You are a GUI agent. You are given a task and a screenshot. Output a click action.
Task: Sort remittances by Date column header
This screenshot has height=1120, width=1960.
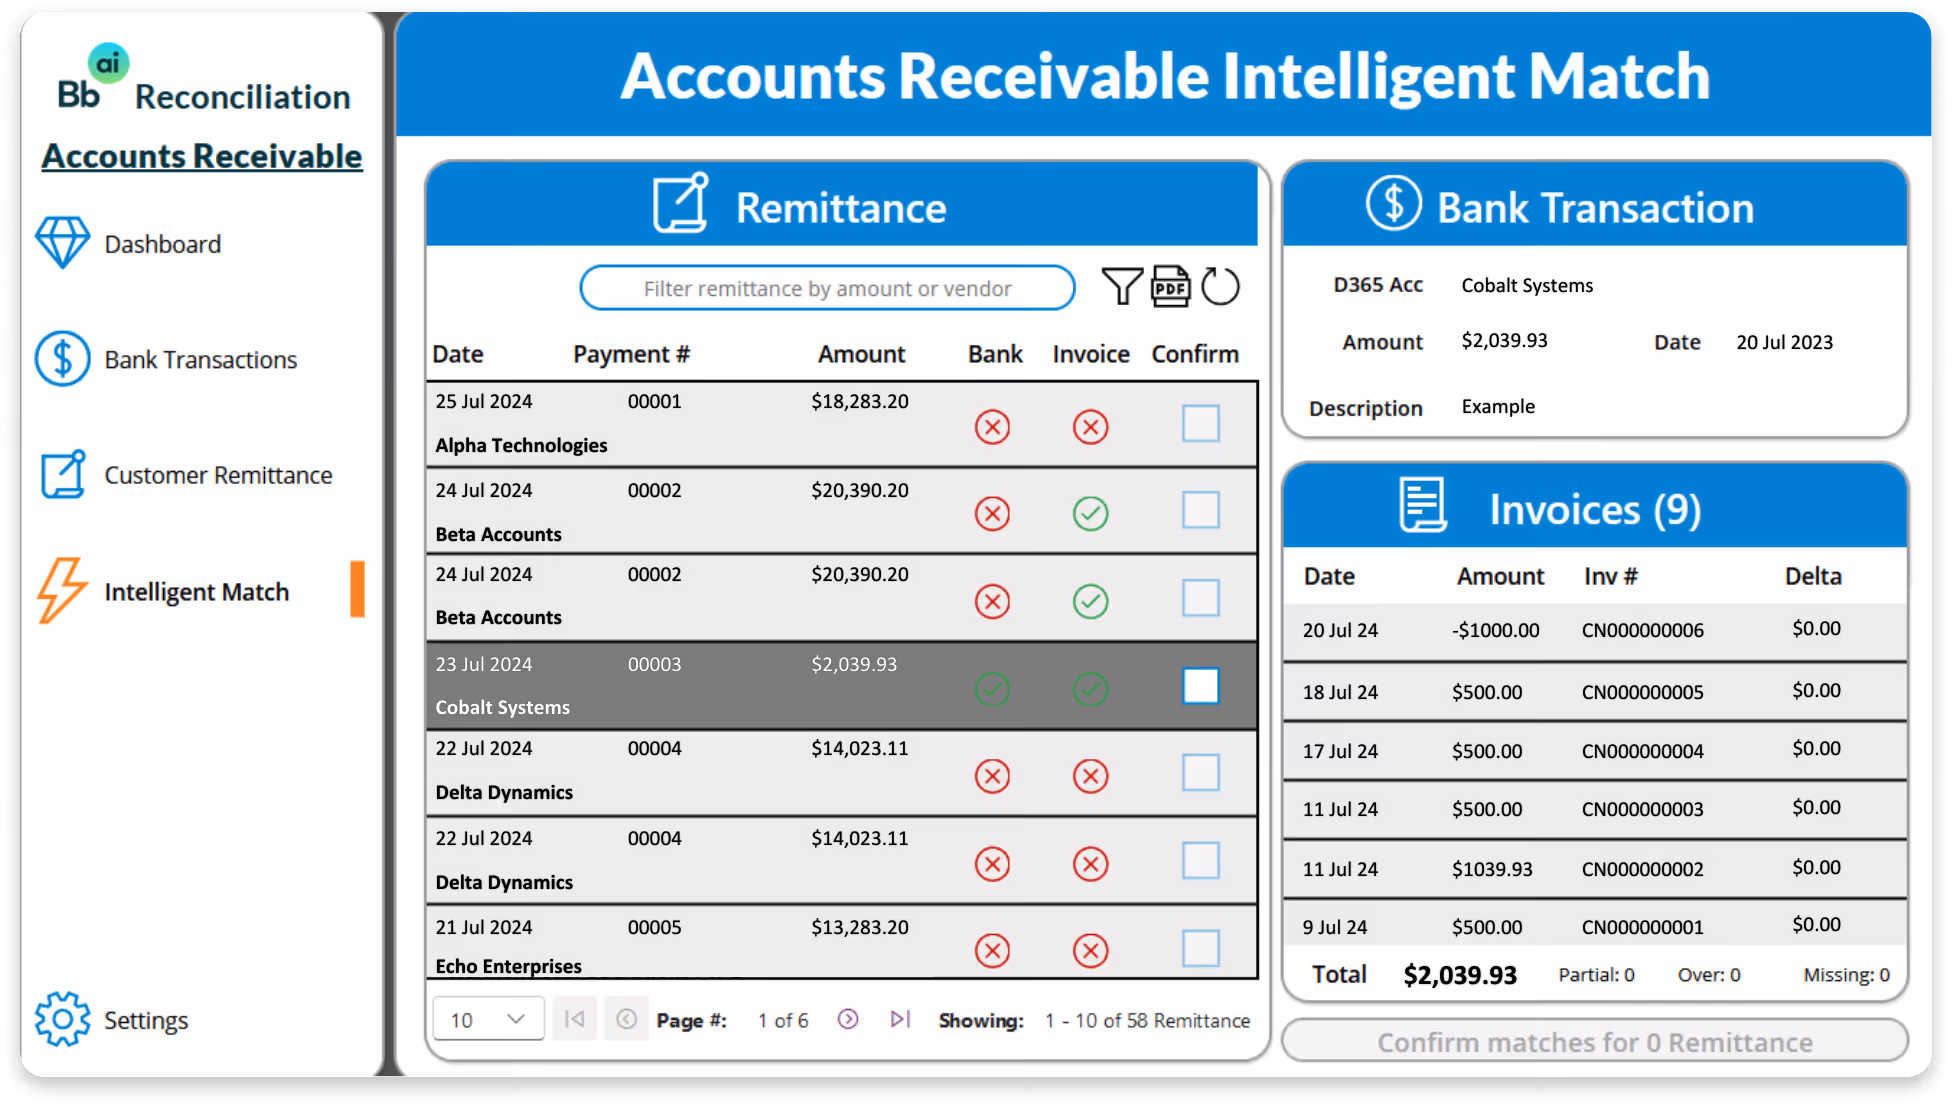458,354
